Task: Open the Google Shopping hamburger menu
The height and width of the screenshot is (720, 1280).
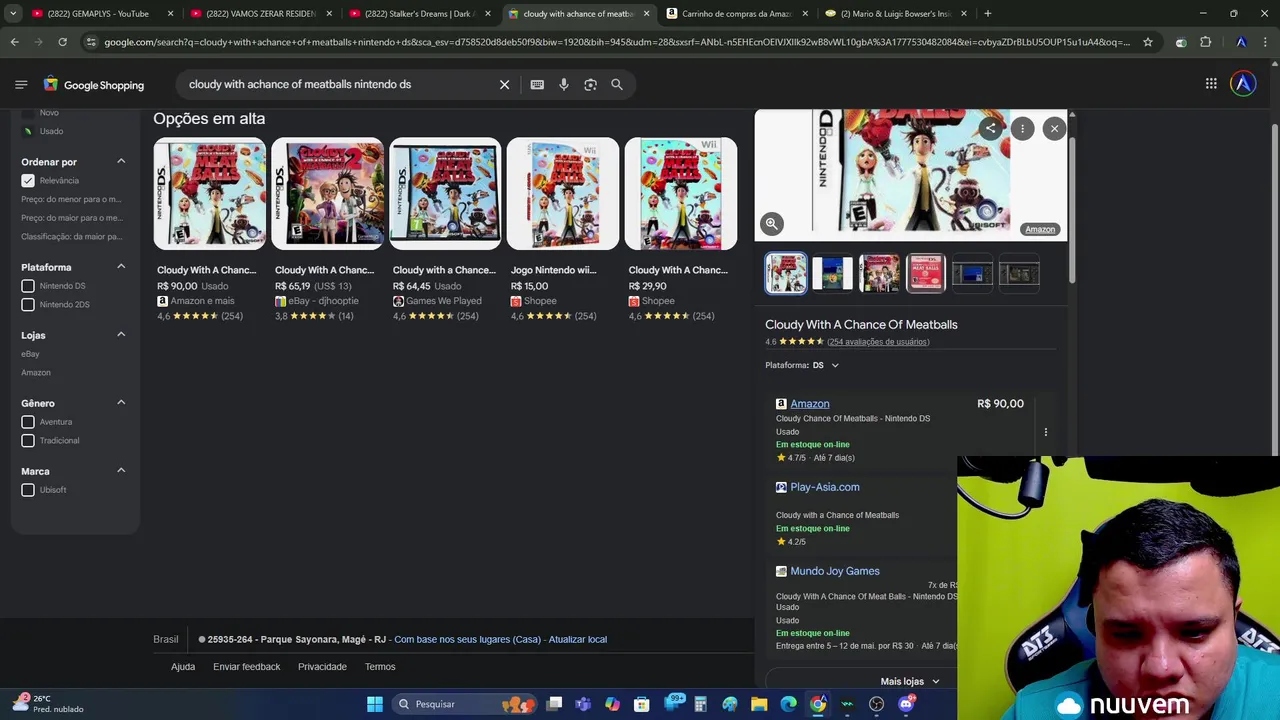Action: tap(21, 85)
